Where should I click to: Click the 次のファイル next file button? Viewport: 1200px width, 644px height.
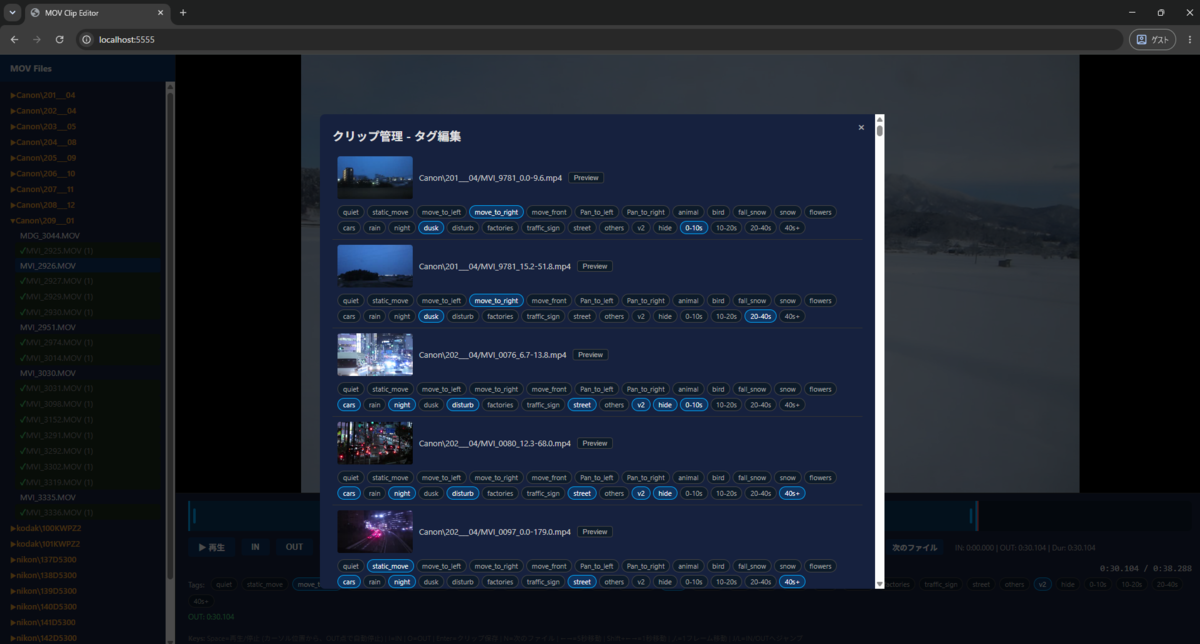click(915, 547)
